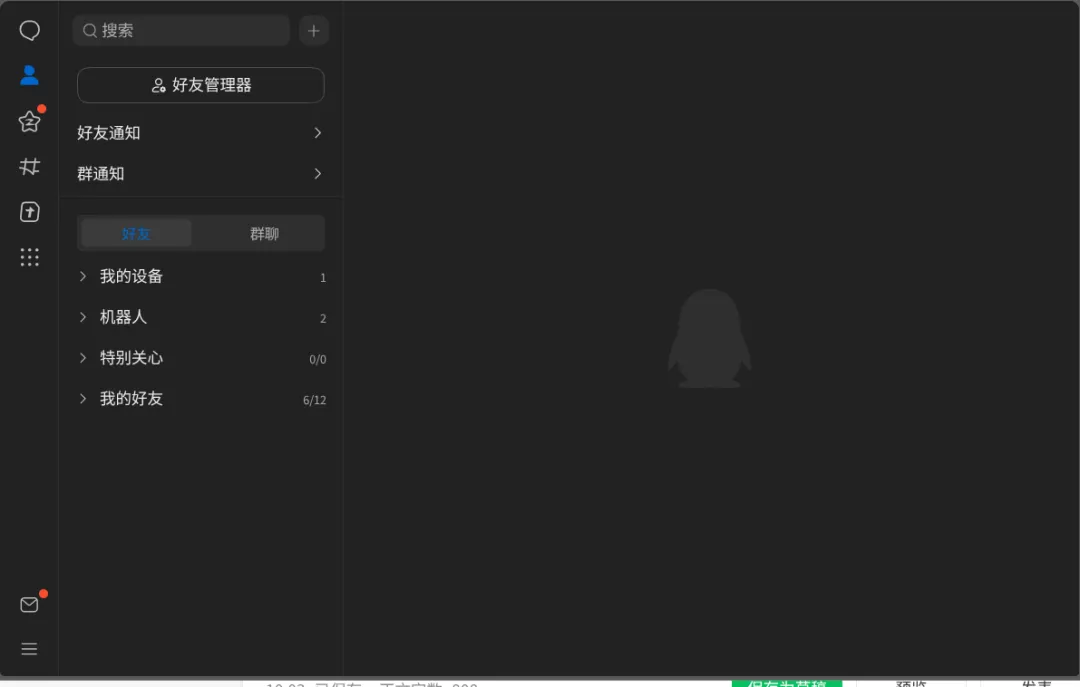Image resolution: width=1080 pixels, height=687 pixels.
Task: Select the 特别关心 label
Action: click(132, 358)
